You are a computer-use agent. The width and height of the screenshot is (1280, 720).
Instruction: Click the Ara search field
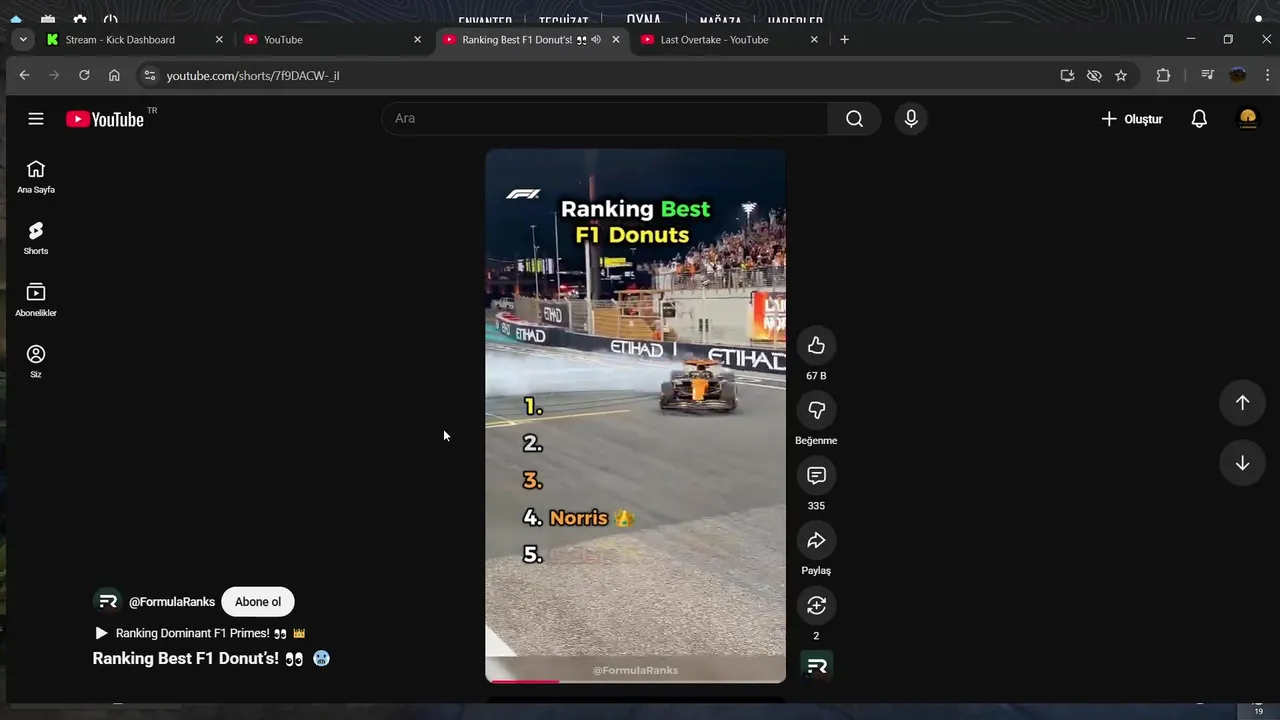click(604, 119)
